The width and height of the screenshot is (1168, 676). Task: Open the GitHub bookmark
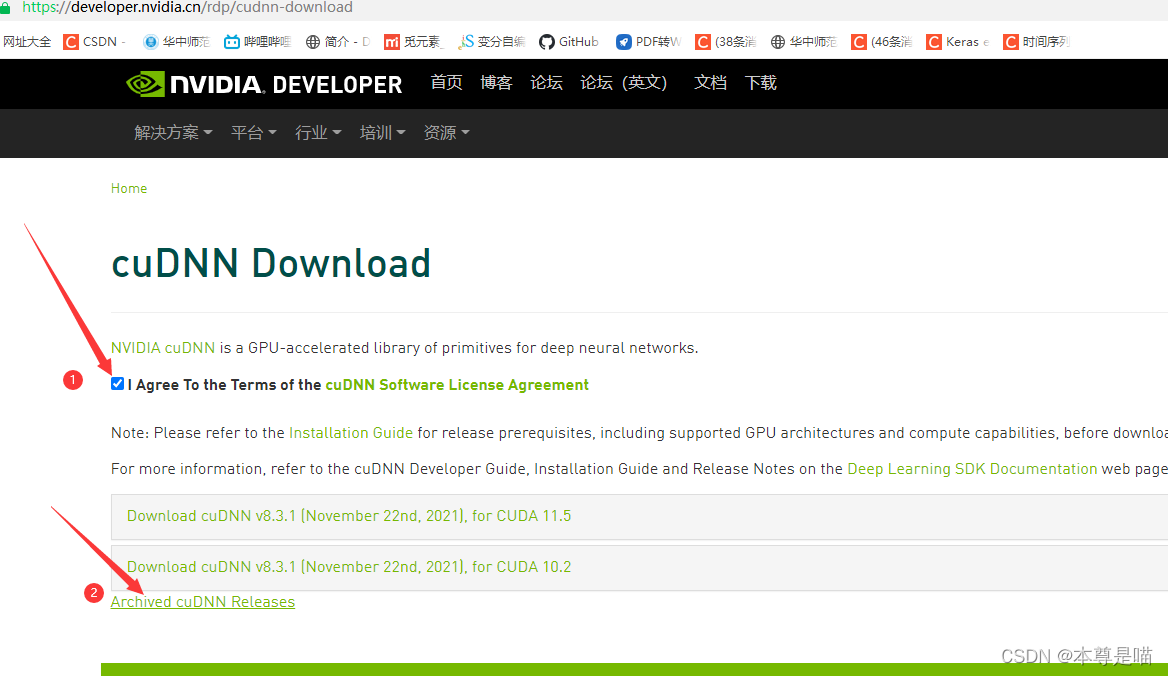[569, 42]
